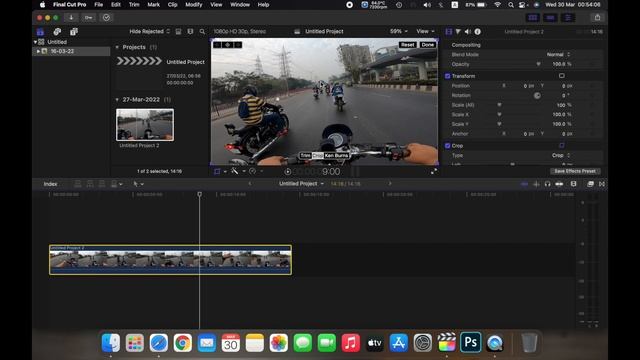
Task: Open the Trim menu
Action: pos(134,4)
